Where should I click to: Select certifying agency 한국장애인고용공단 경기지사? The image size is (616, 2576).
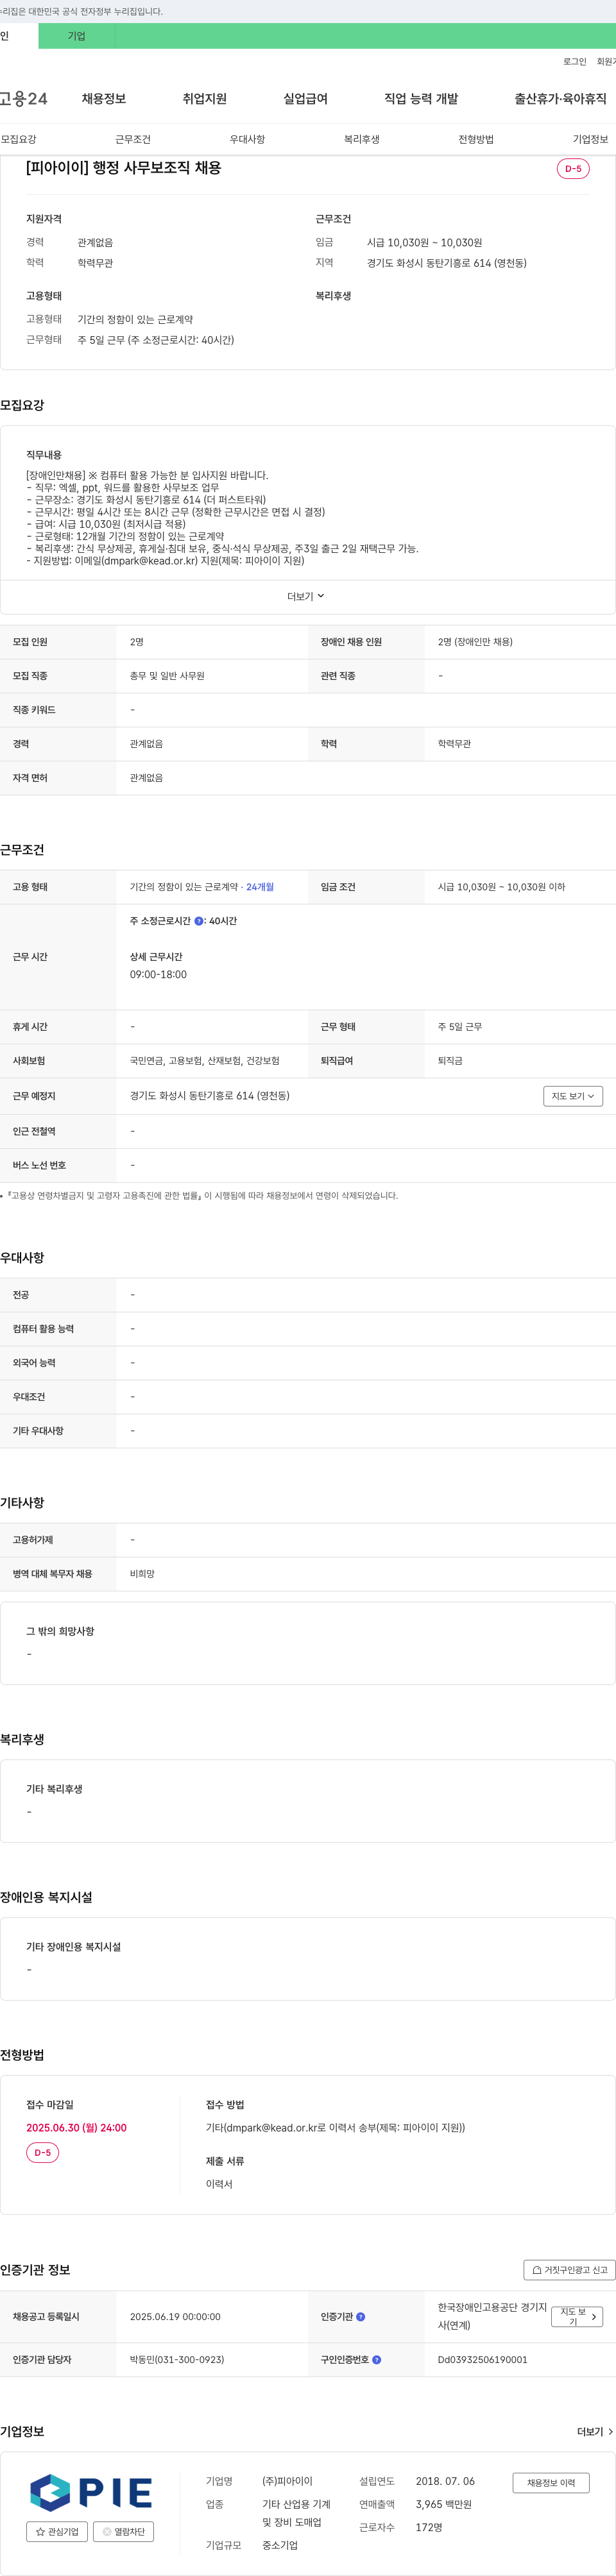point(492,2316)
